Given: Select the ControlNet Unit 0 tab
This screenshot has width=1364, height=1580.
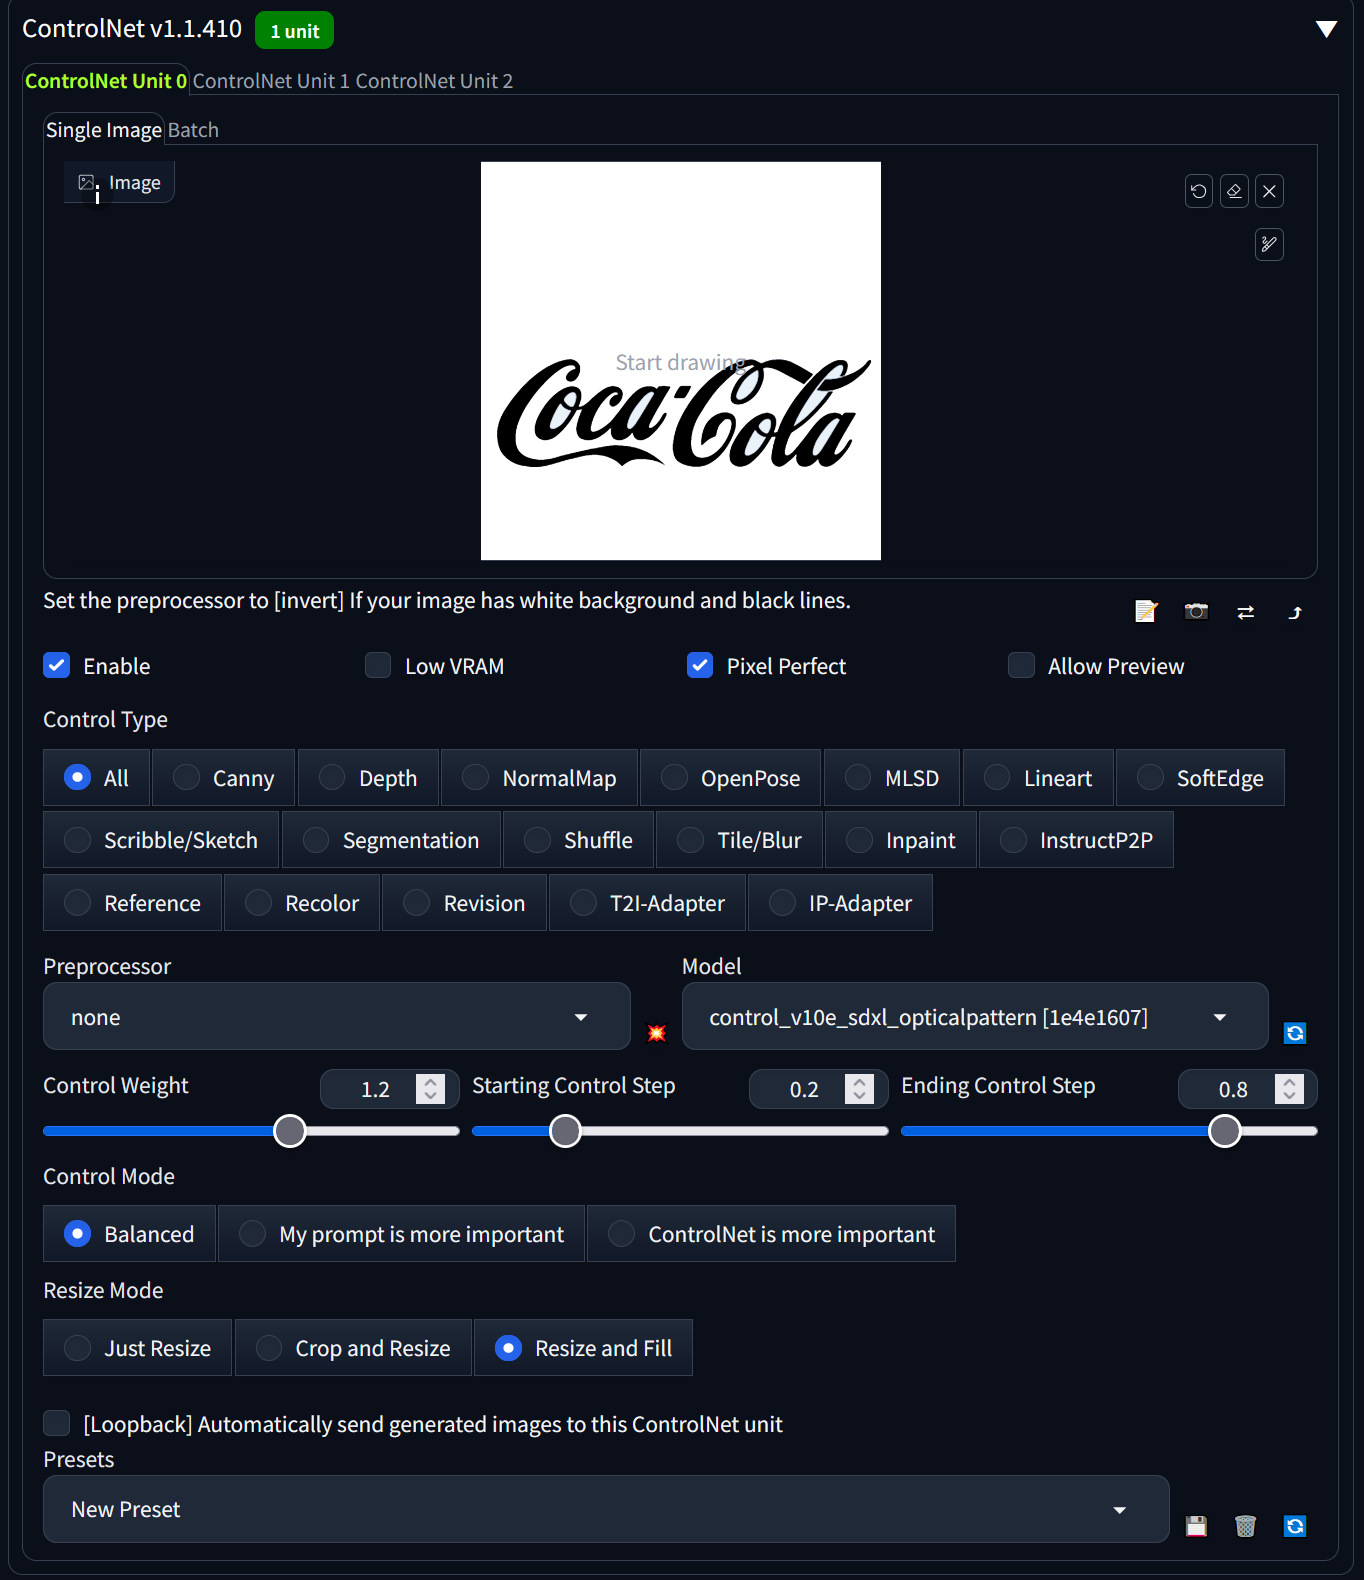Looking at the screenshot, I should tap(106, 81).
